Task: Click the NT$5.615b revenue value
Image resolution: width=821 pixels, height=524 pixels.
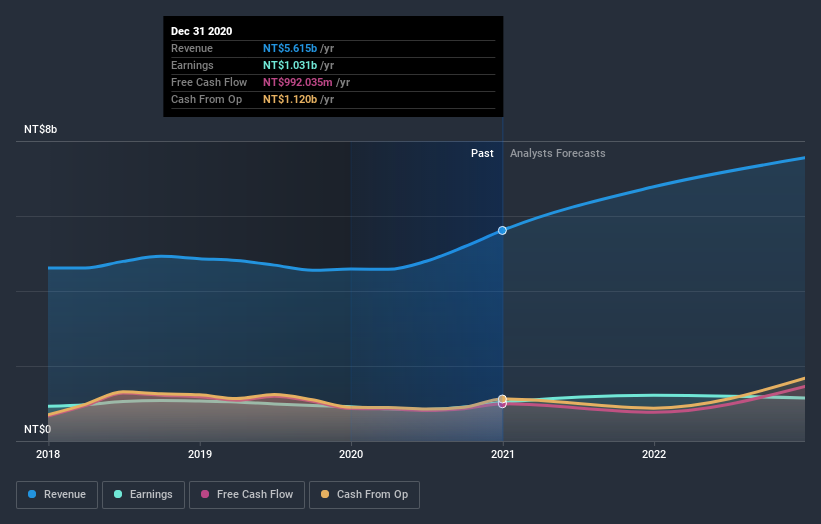Action: [x=290, y=48]
